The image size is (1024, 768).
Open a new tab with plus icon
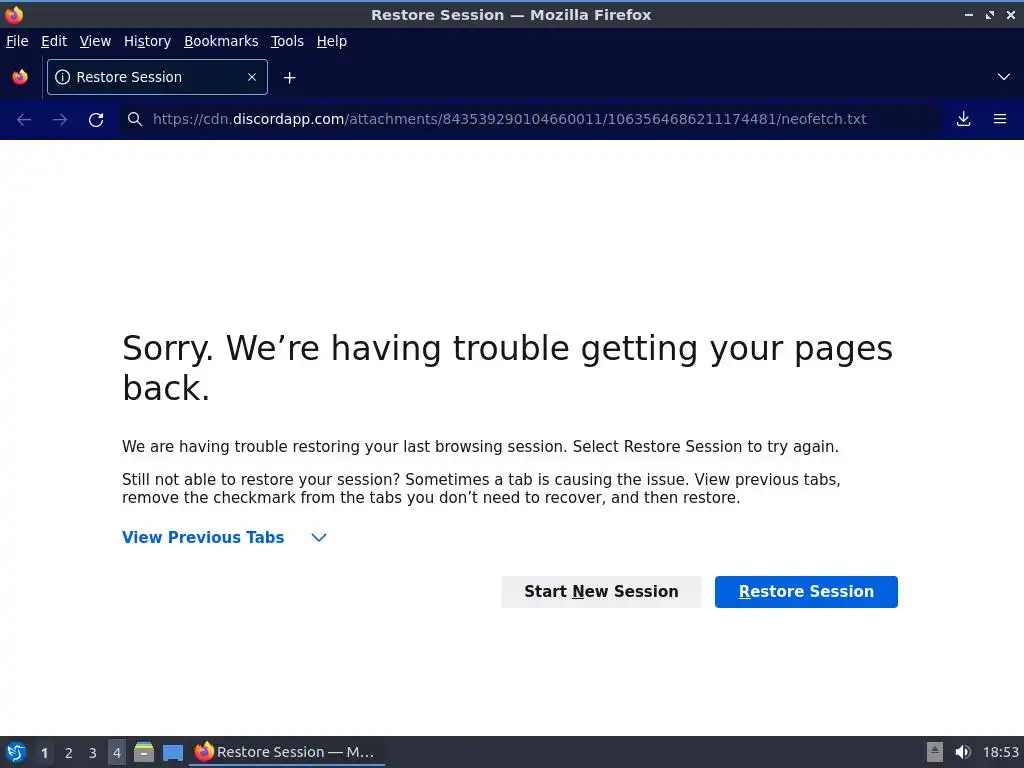point(289,78)
